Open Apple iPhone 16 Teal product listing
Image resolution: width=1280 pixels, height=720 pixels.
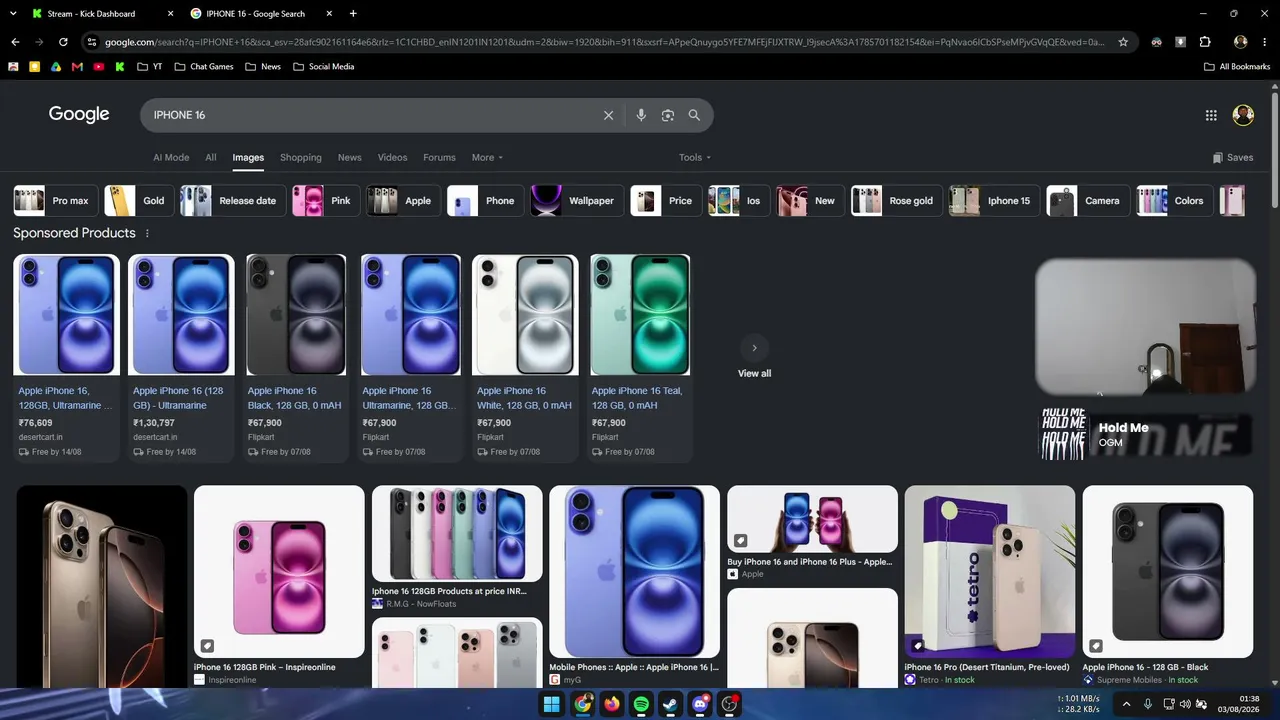640,357
